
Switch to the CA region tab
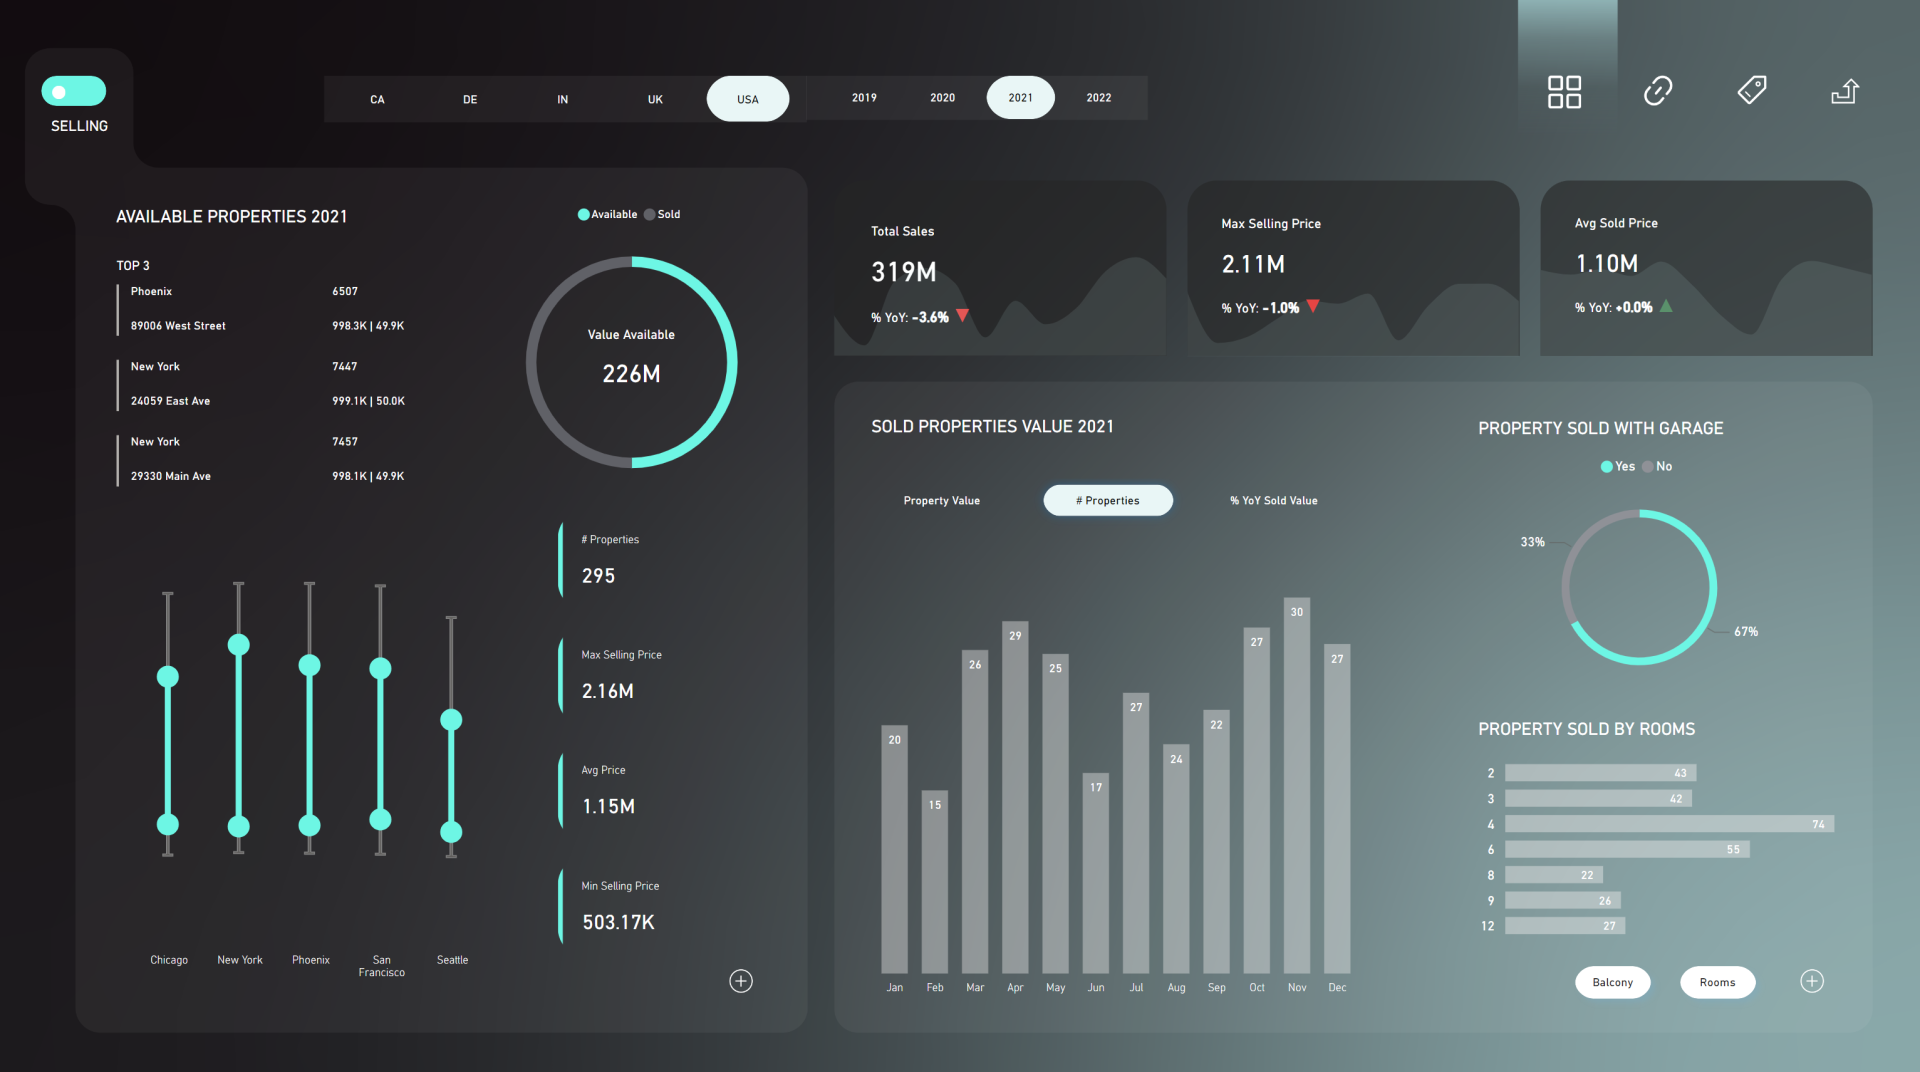tap(377, 99)
